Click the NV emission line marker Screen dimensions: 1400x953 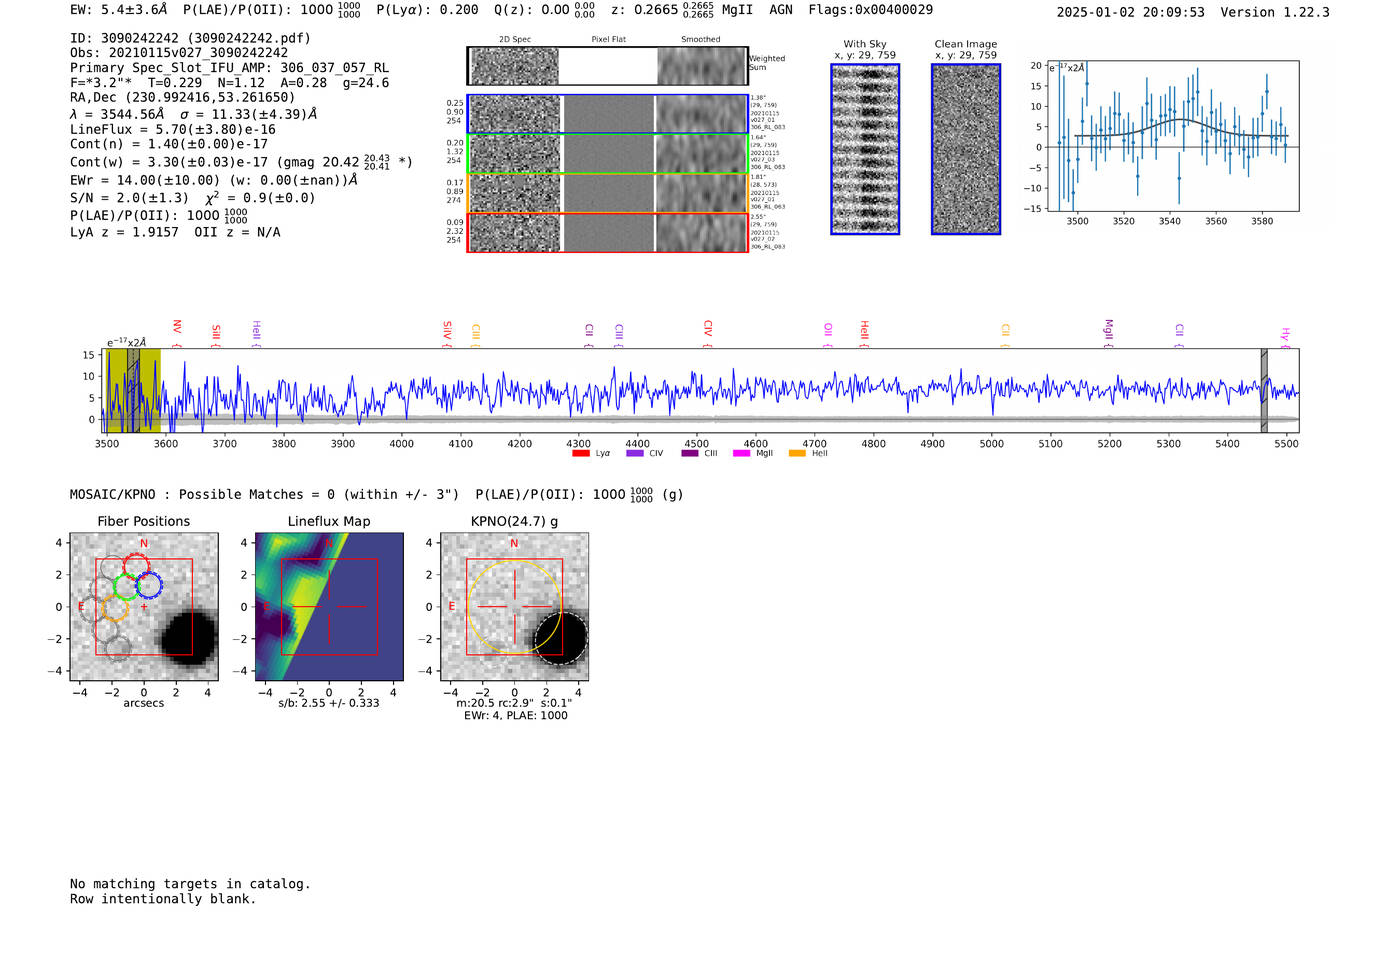[177, 330]
